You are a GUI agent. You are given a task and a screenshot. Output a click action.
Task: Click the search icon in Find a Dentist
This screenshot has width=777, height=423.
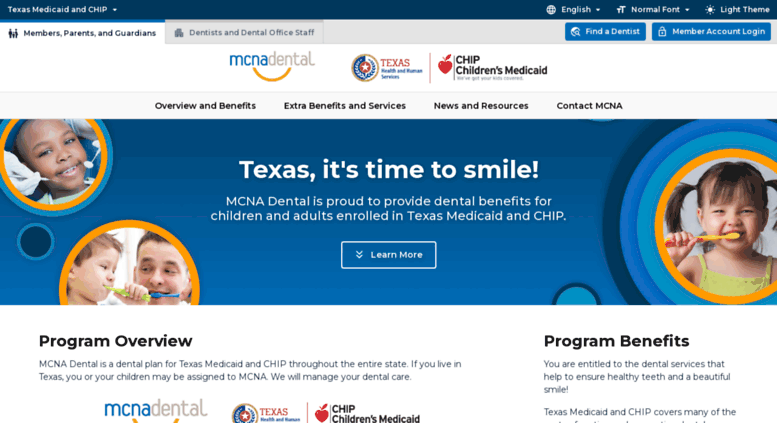click(575, 32)
